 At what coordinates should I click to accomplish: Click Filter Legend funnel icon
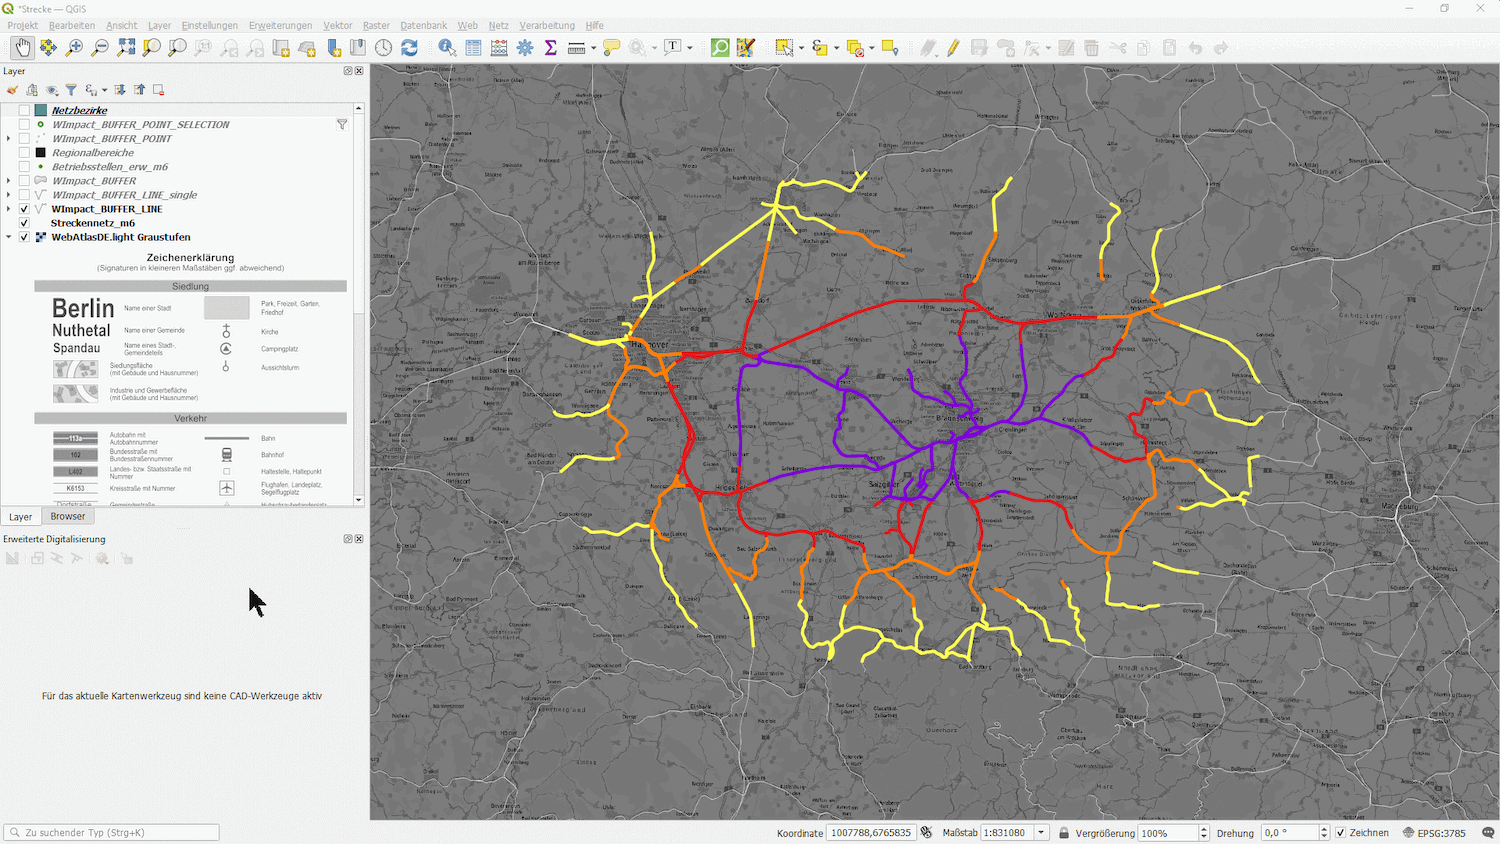[71, 90]
